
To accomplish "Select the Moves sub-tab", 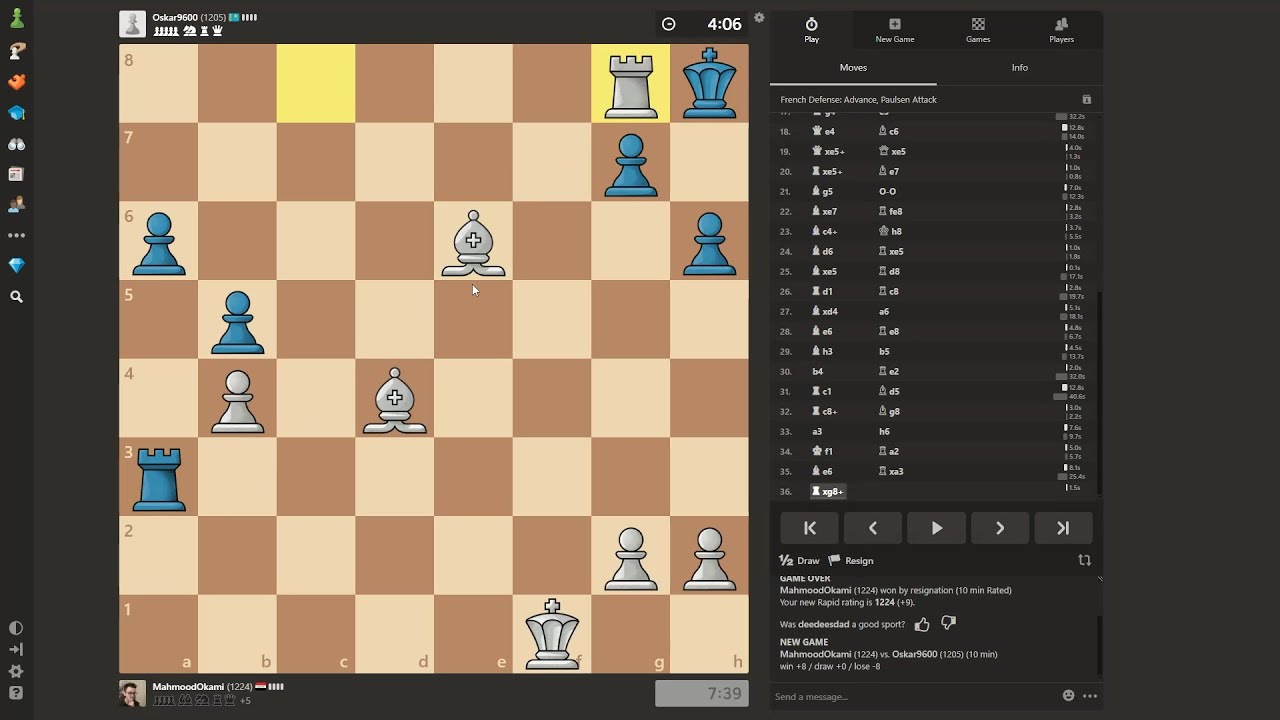I will click(853, 68).
